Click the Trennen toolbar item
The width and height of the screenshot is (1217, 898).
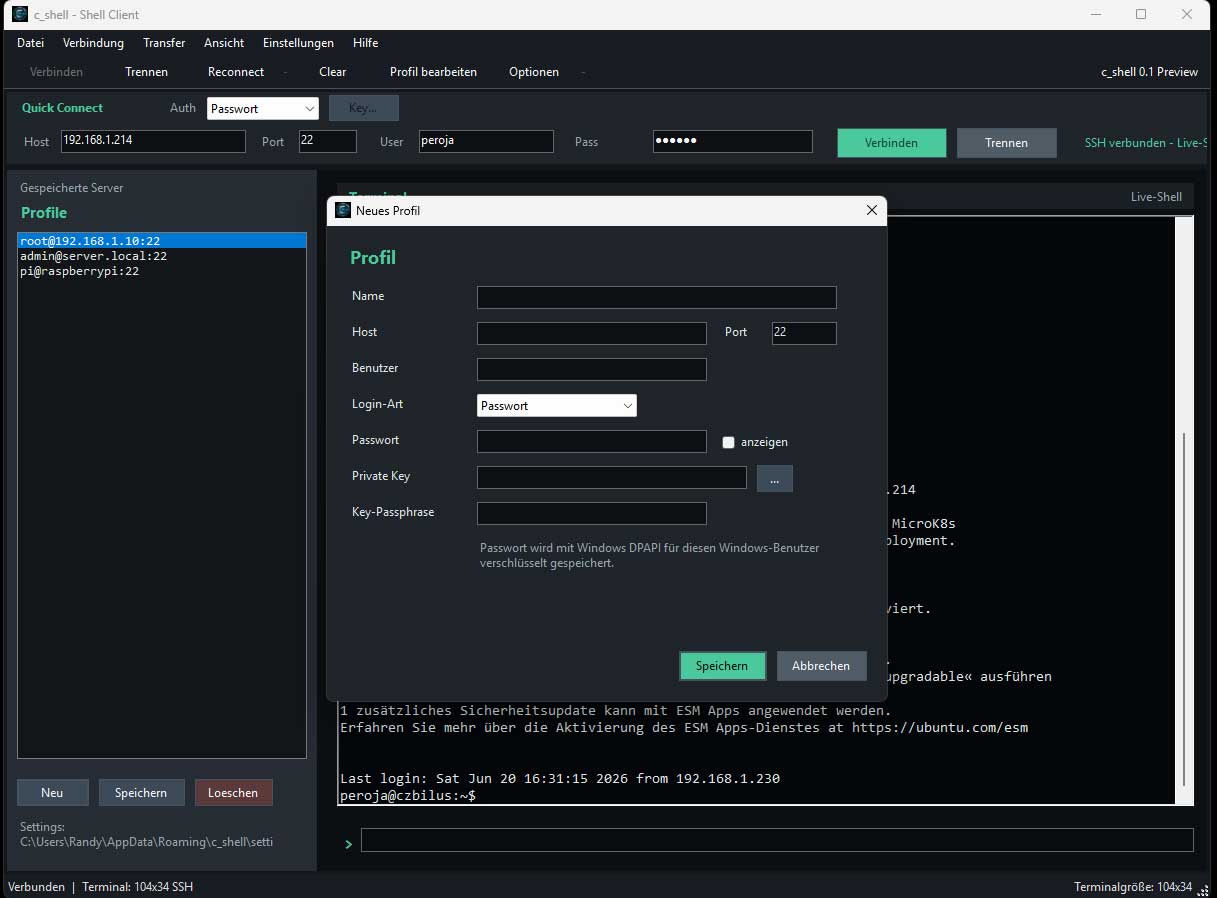pyautogui.click(x=146, y=72)
